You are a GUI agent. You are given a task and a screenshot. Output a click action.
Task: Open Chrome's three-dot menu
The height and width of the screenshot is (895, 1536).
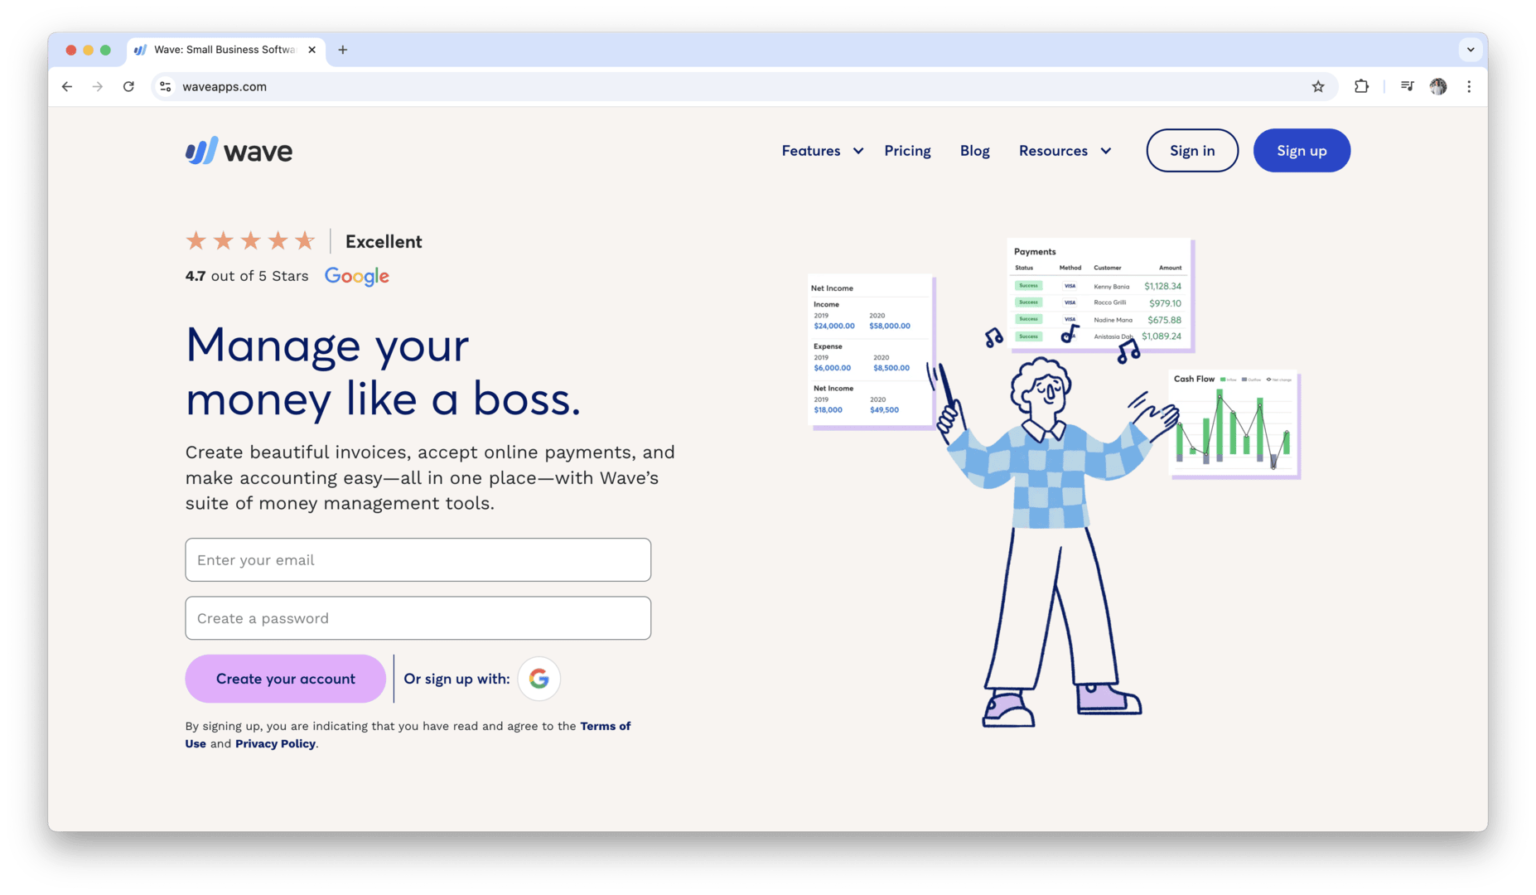pyautogui.click(x=1469, y=86)
